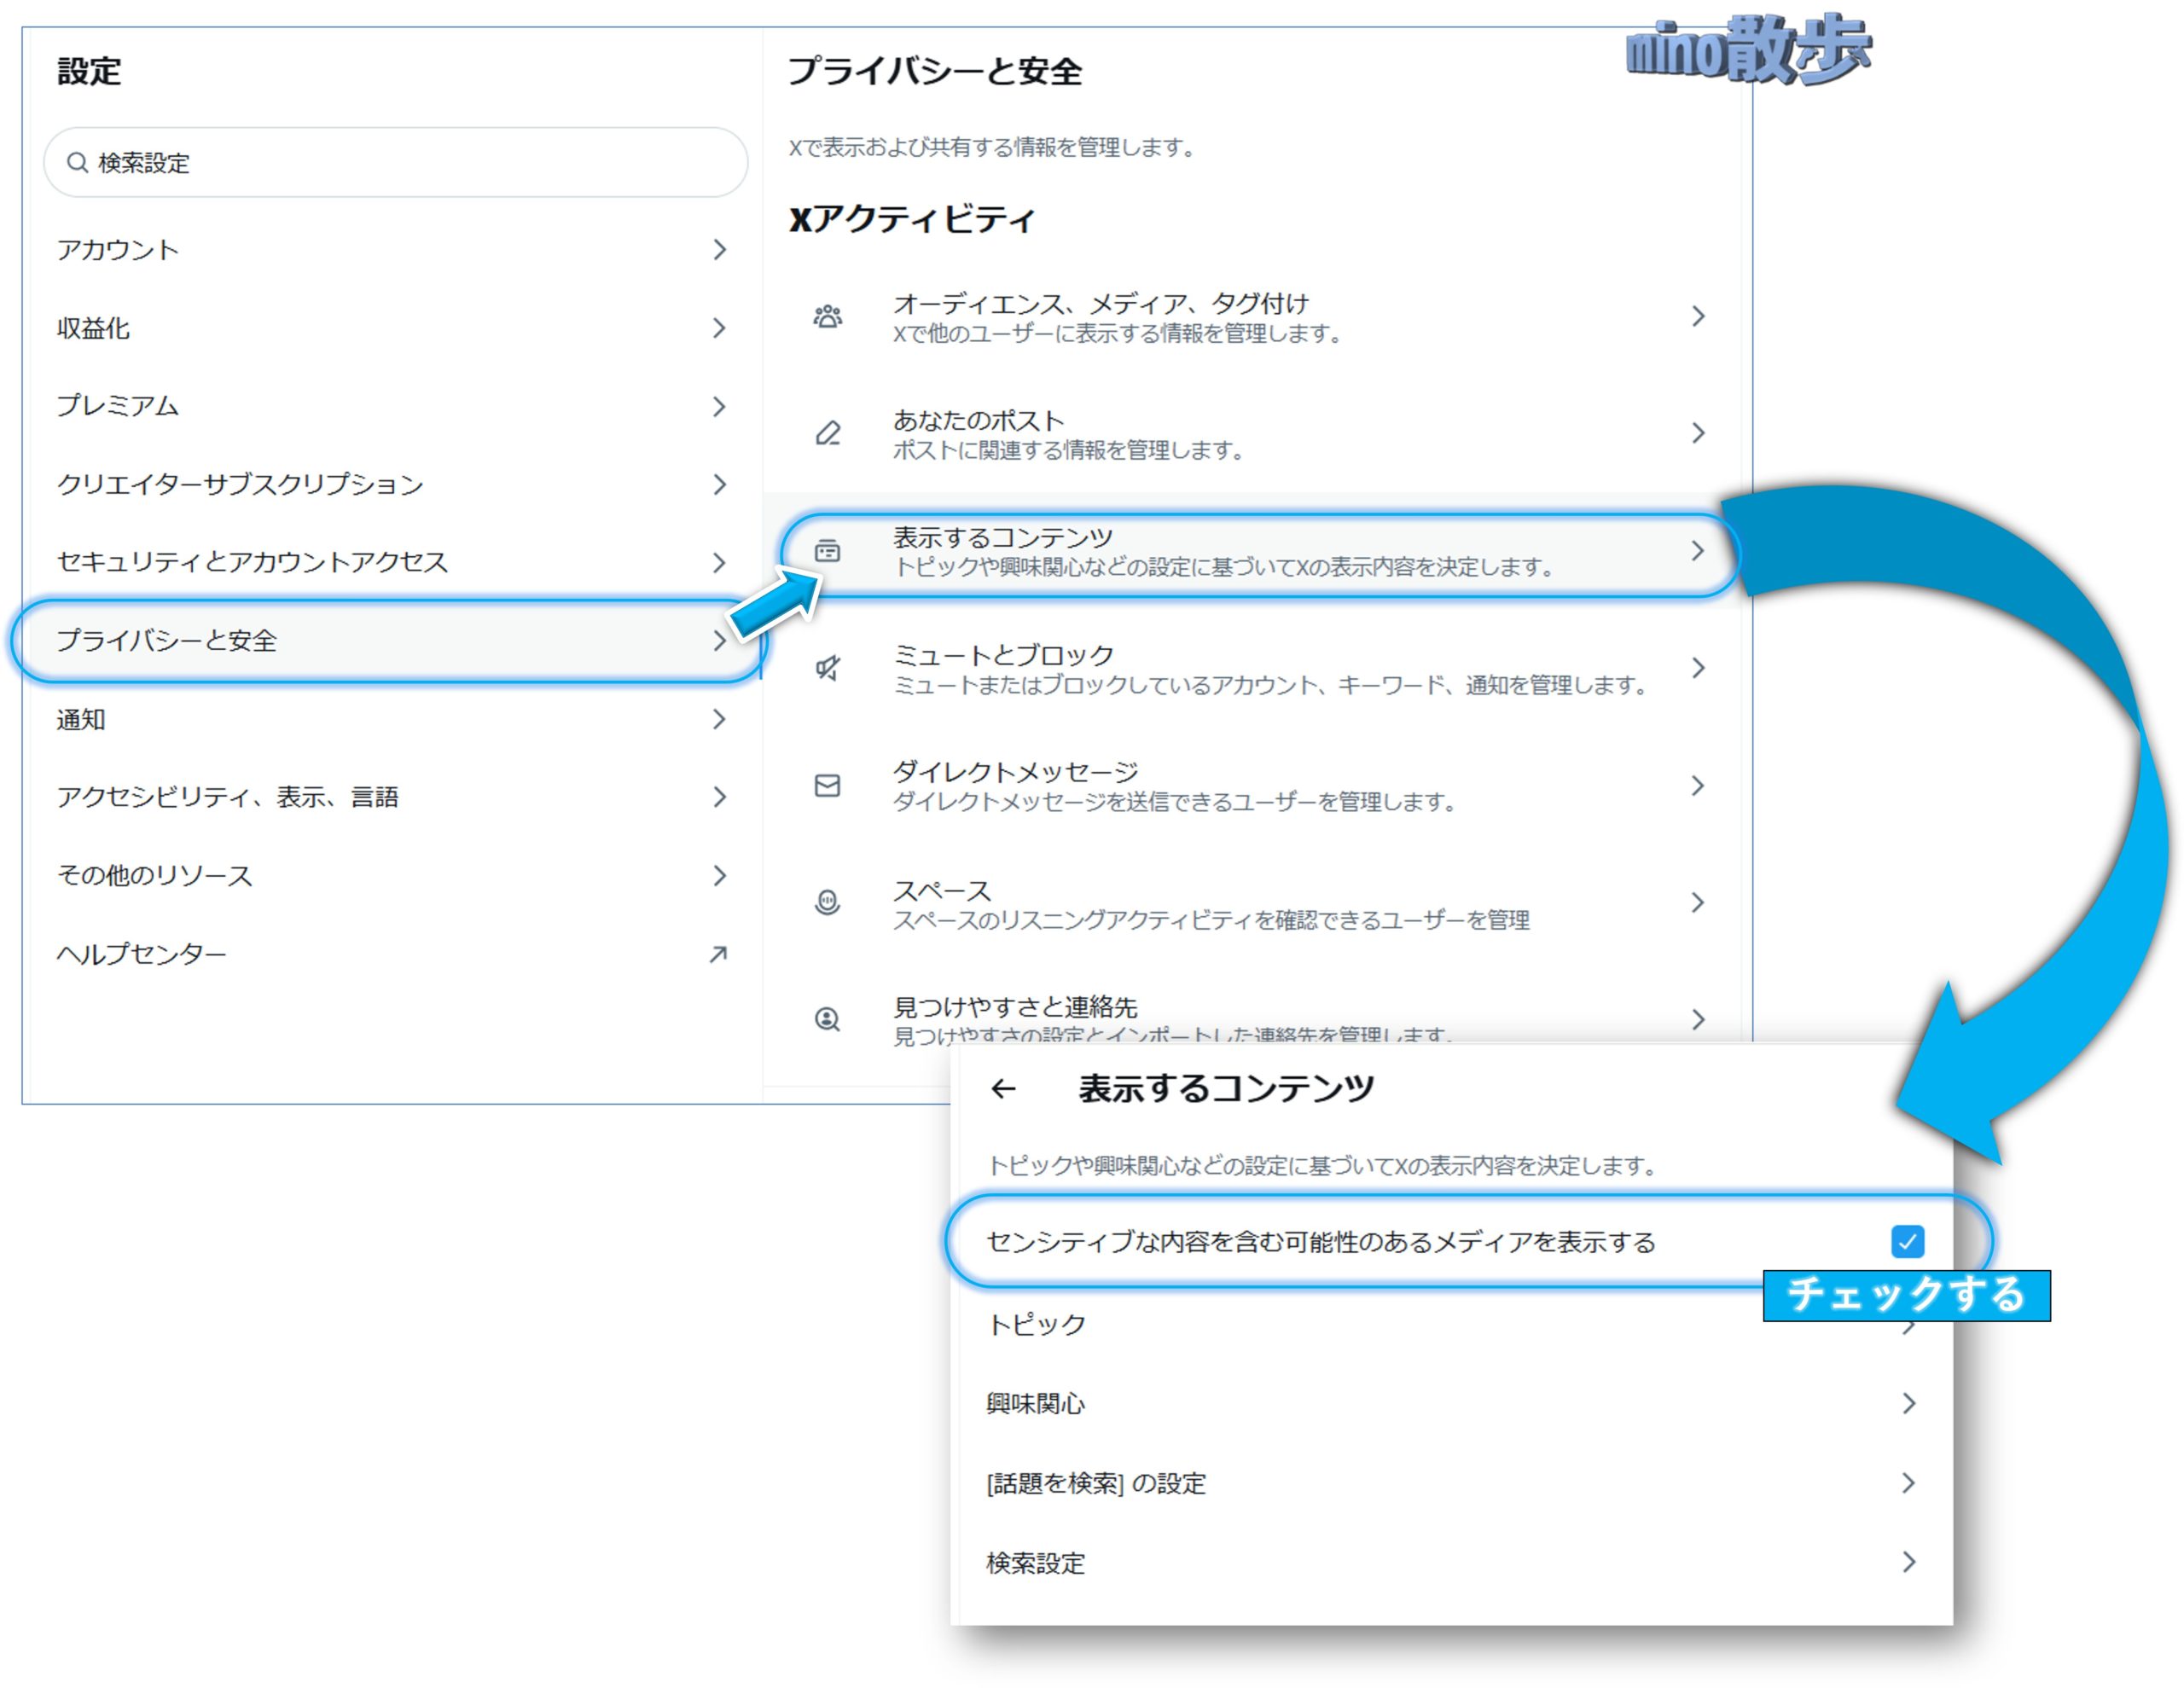Toggle the sensitive media display checkbox
This screenshot has width=2184, height=1688.
click(1907, 1241)
